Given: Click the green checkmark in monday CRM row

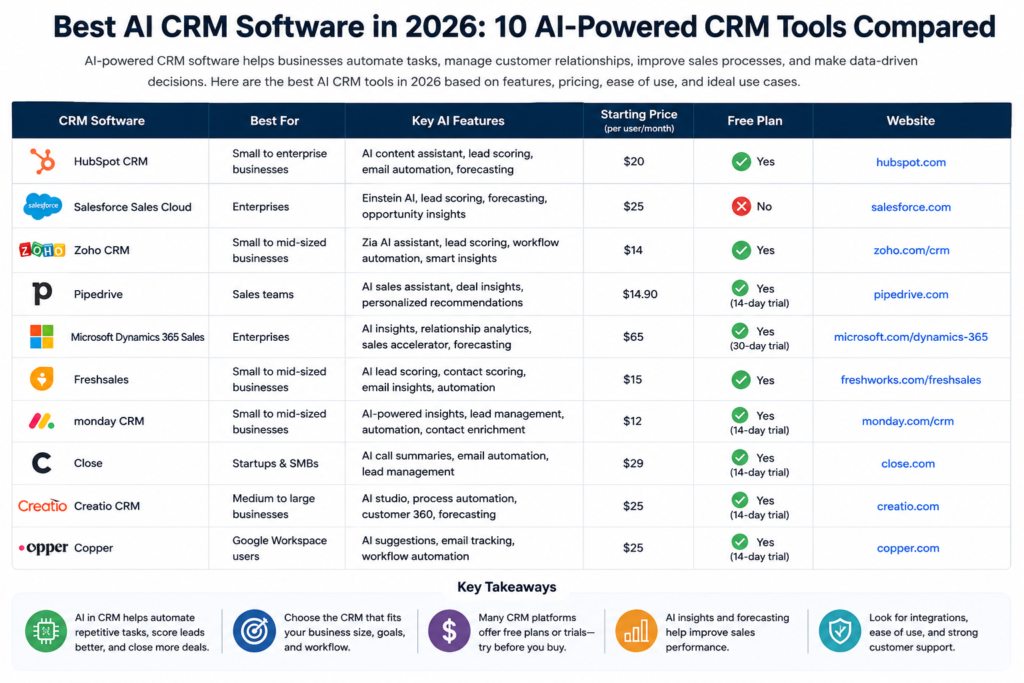Looking at the screenshot, I should (x=740, y=415).
